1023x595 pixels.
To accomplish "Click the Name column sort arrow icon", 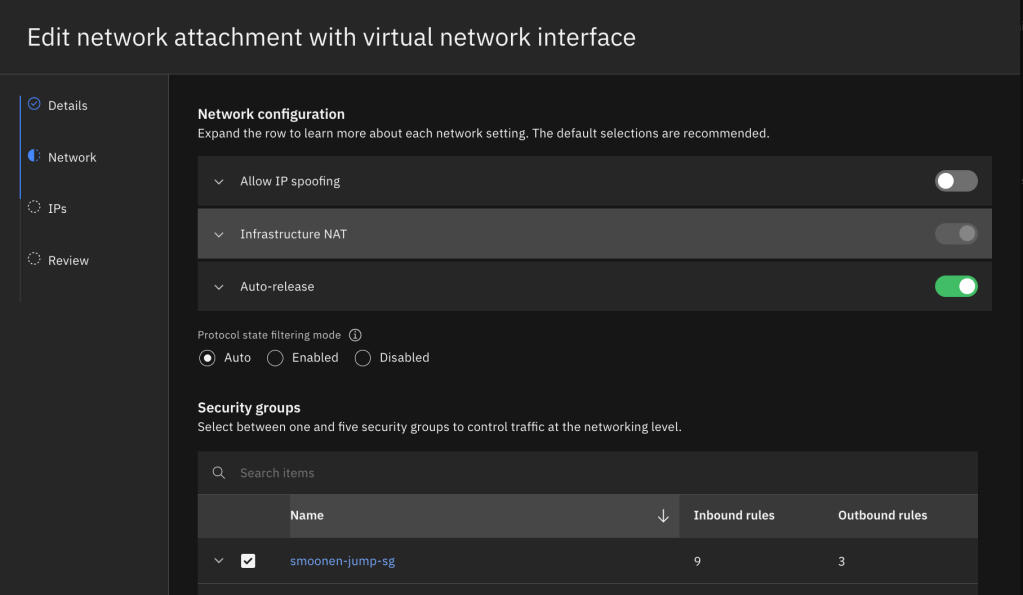I will point(663,516).
